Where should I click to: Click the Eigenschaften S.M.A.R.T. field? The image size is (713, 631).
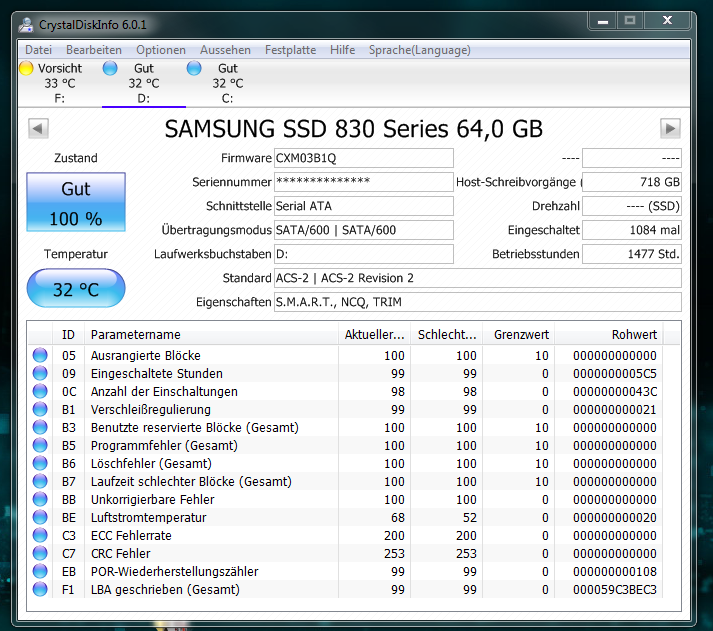tap(478, 302)
